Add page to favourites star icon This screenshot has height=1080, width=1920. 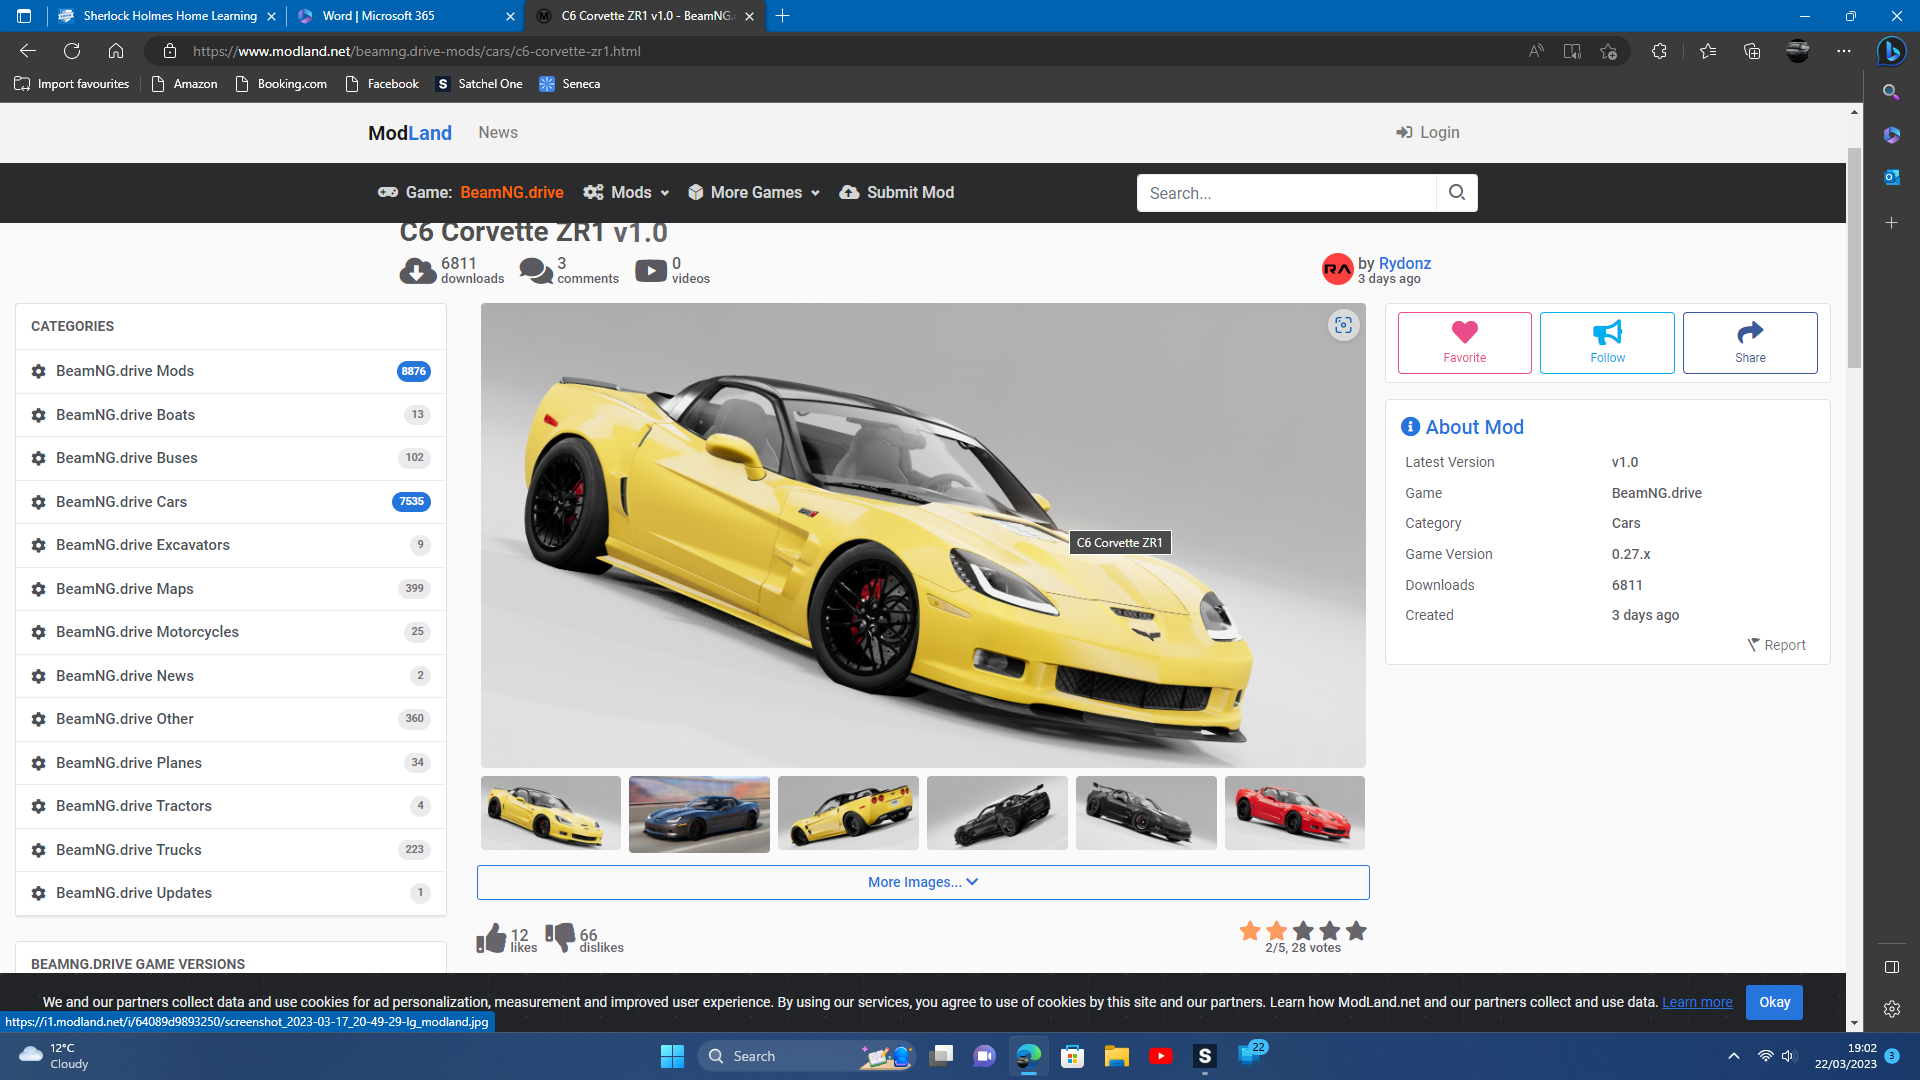click(1608, 51)
